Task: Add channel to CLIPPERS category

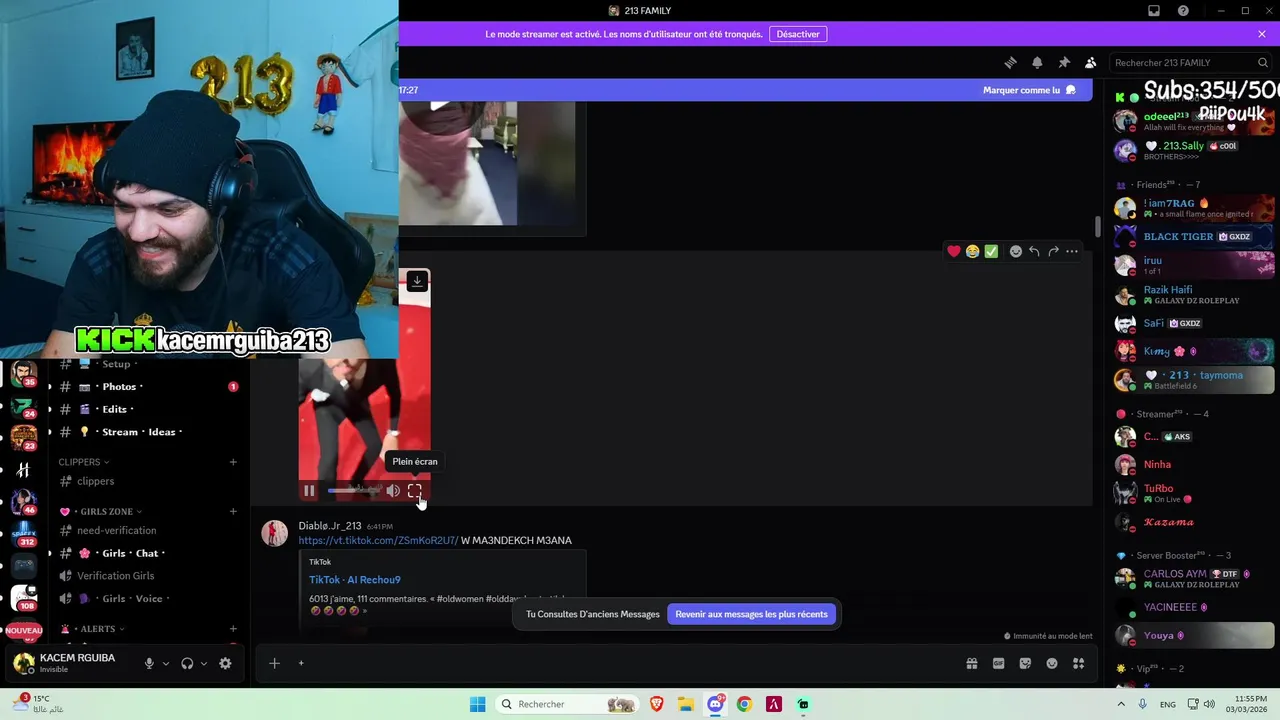Action: pos(233,462)
